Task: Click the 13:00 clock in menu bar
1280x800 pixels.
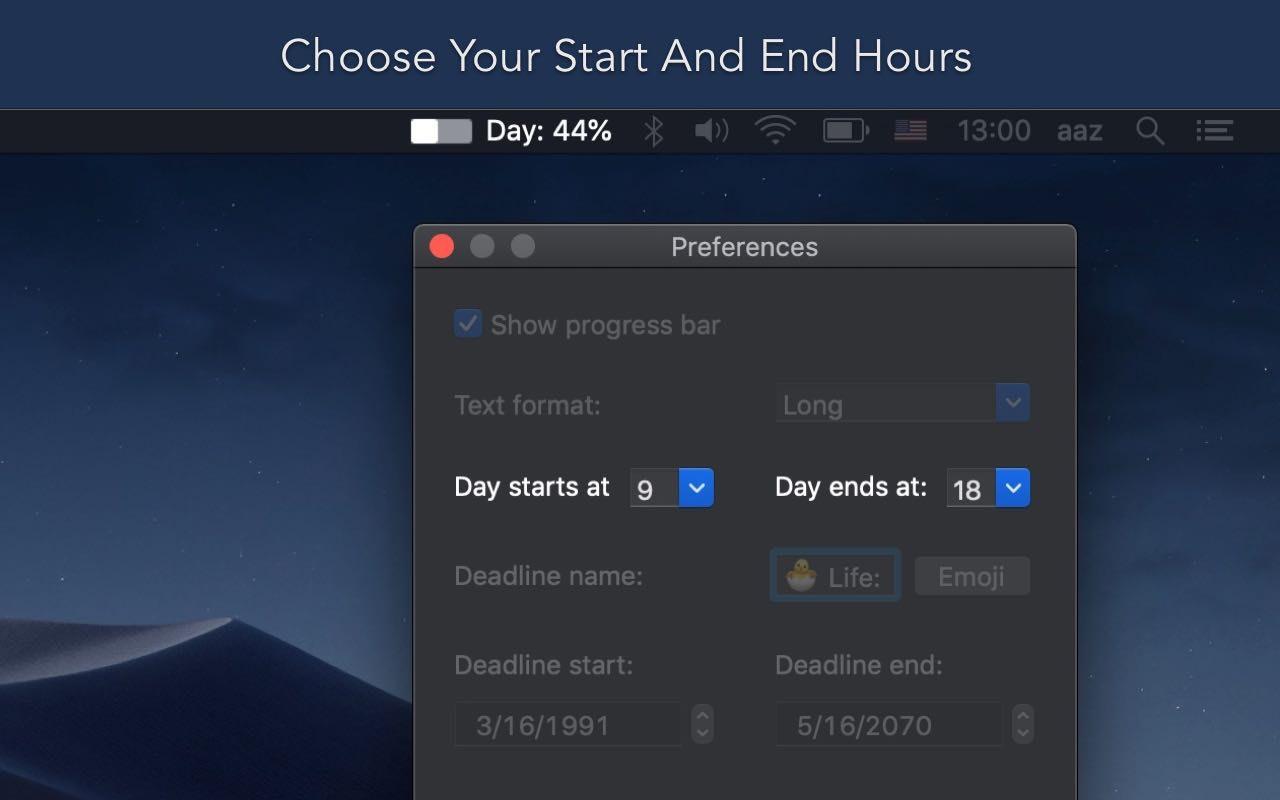Action: click(x=994, y=131)
